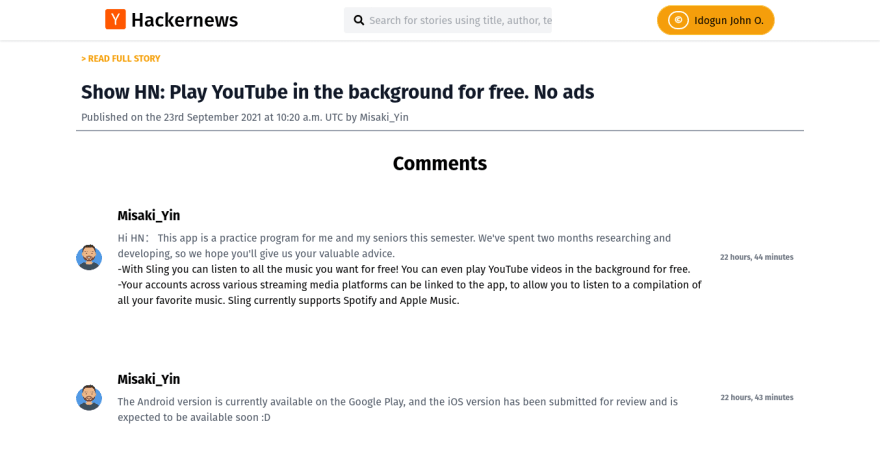Click the avatar beside the Sling app comment
This screenshot has height=456, width=880.
point(89,257)
